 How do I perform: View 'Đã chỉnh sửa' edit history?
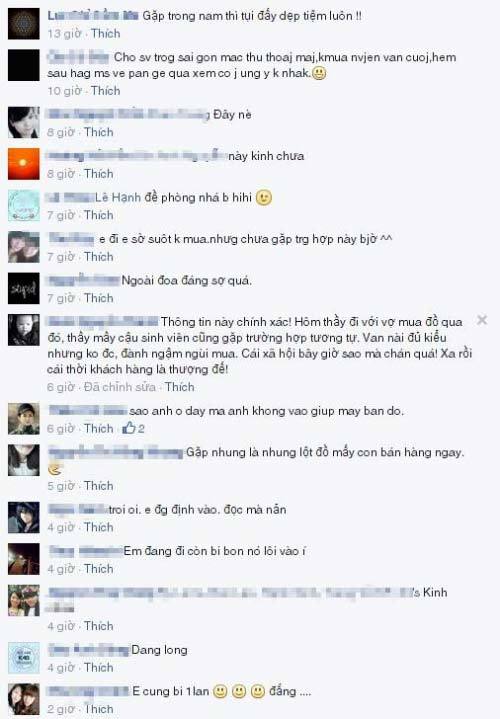point(120,387)
